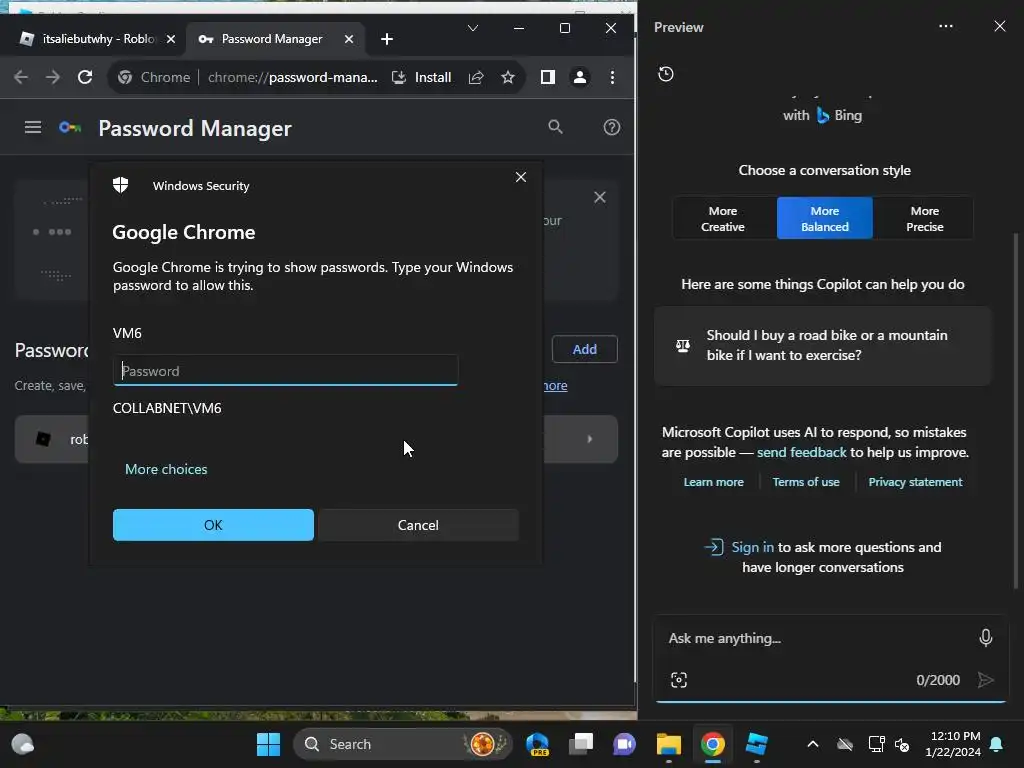Open Terms of use link
Viewport: 1024px width, 768px height.
click(x=806, y=482)
